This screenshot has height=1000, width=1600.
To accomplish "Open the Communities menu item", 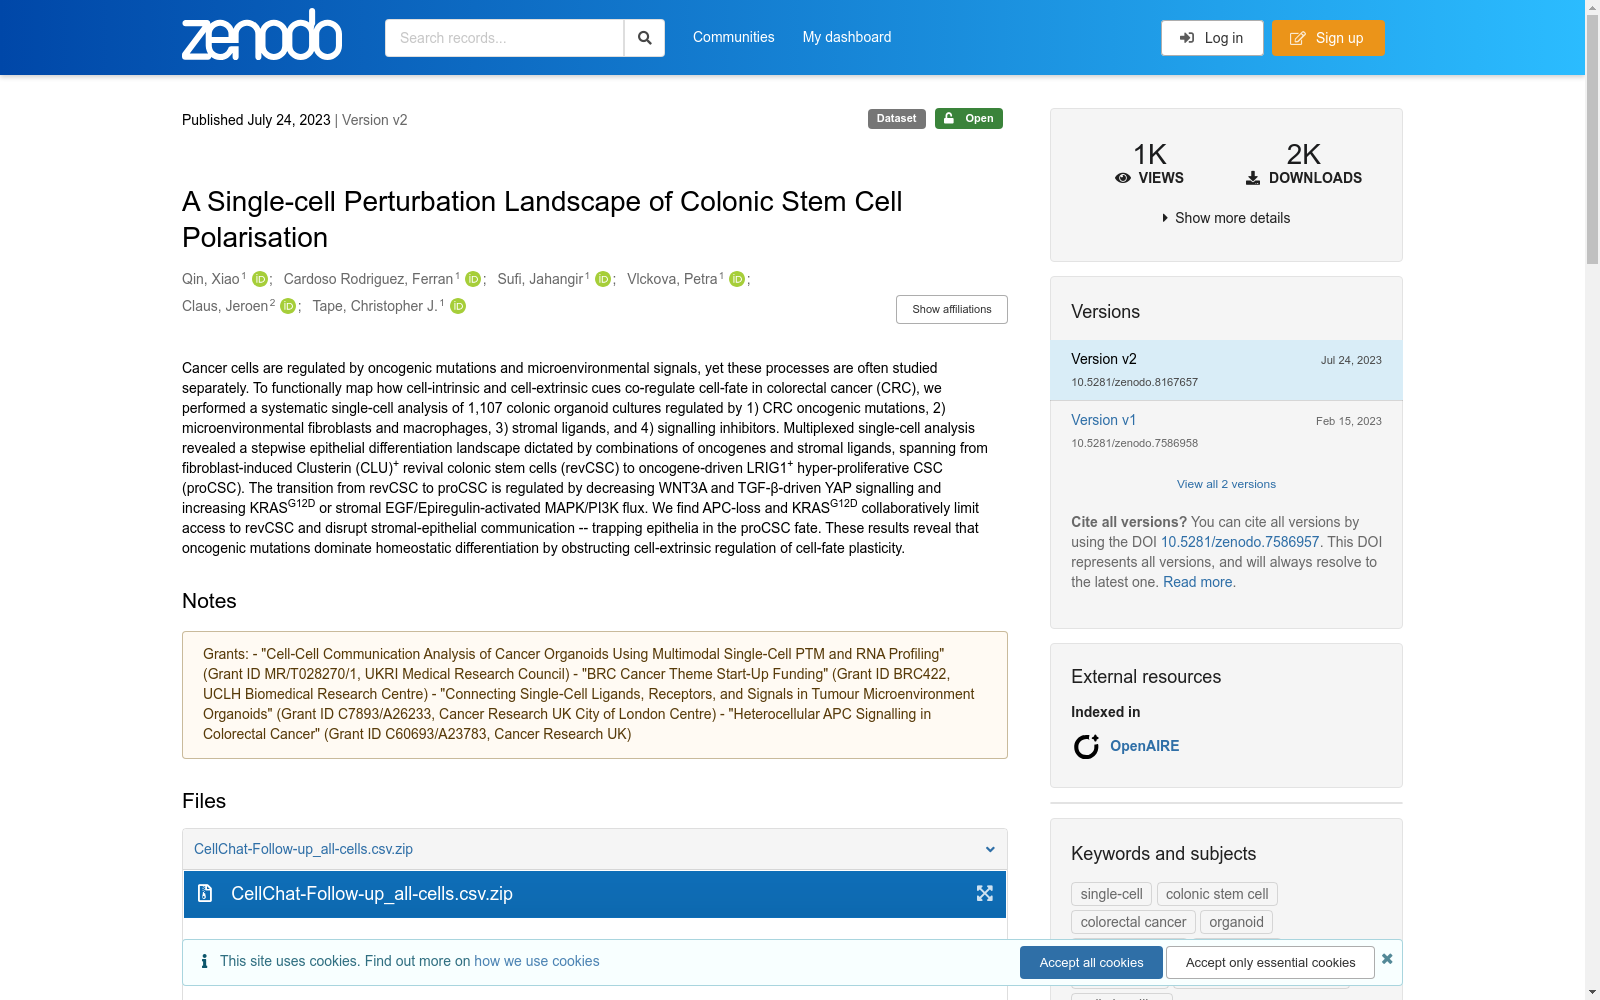I will pos(733,37).
